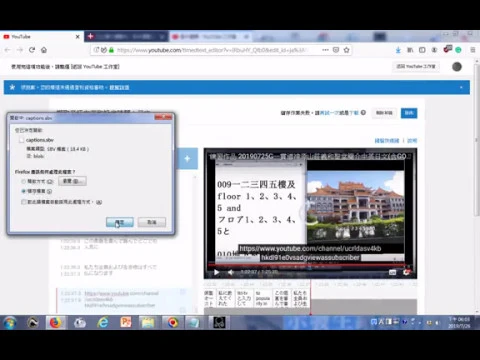
Task: Click the YouTube account avatar
Action: [457, 67]
